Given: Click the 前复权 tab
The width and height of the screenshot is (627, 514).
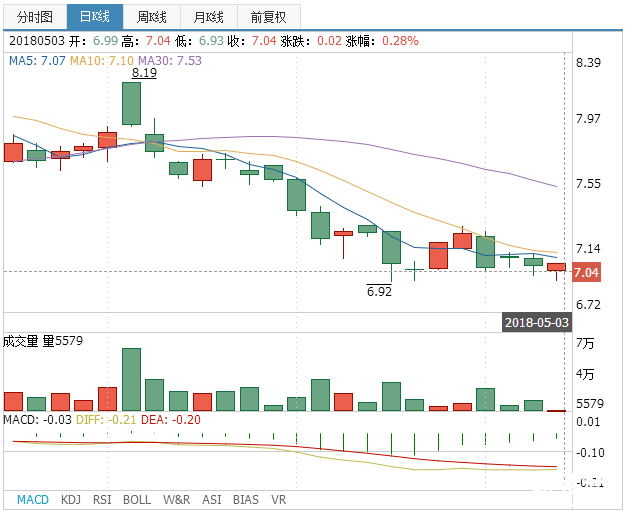Looking at the screenshot, I should point(269,17).
